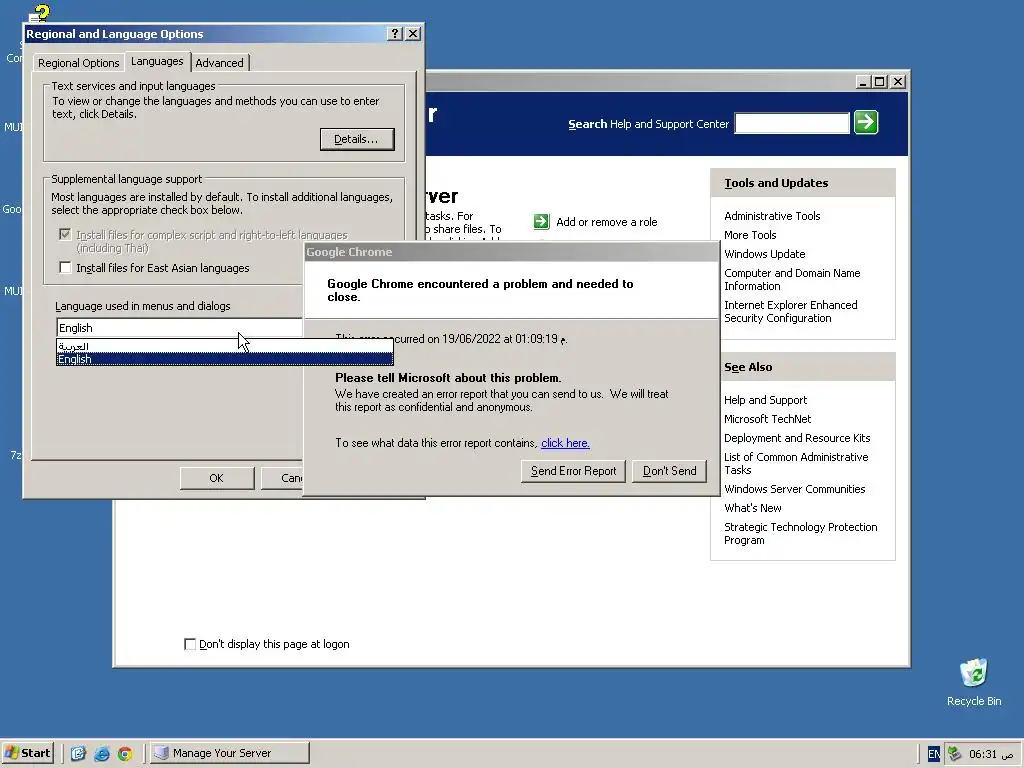This screenshot has width=1024, height=768.
Task: Open Deployment and Resource Kits link
Action: pos(797,438)
